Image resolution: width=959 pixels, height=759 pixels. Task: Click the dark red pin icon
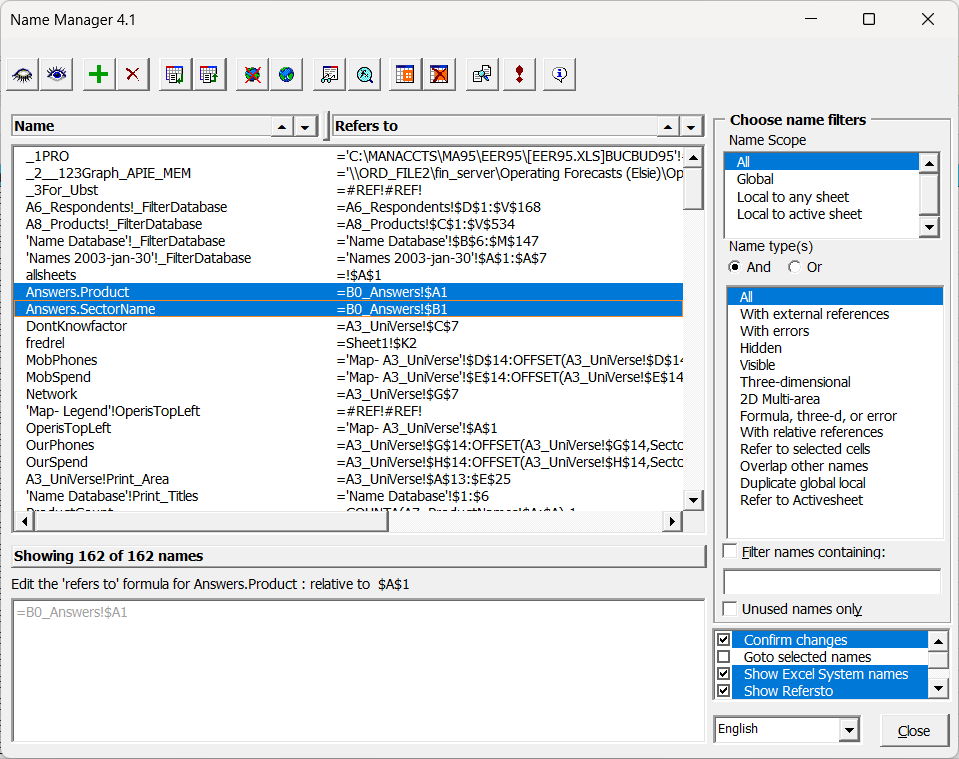[519, 75]
